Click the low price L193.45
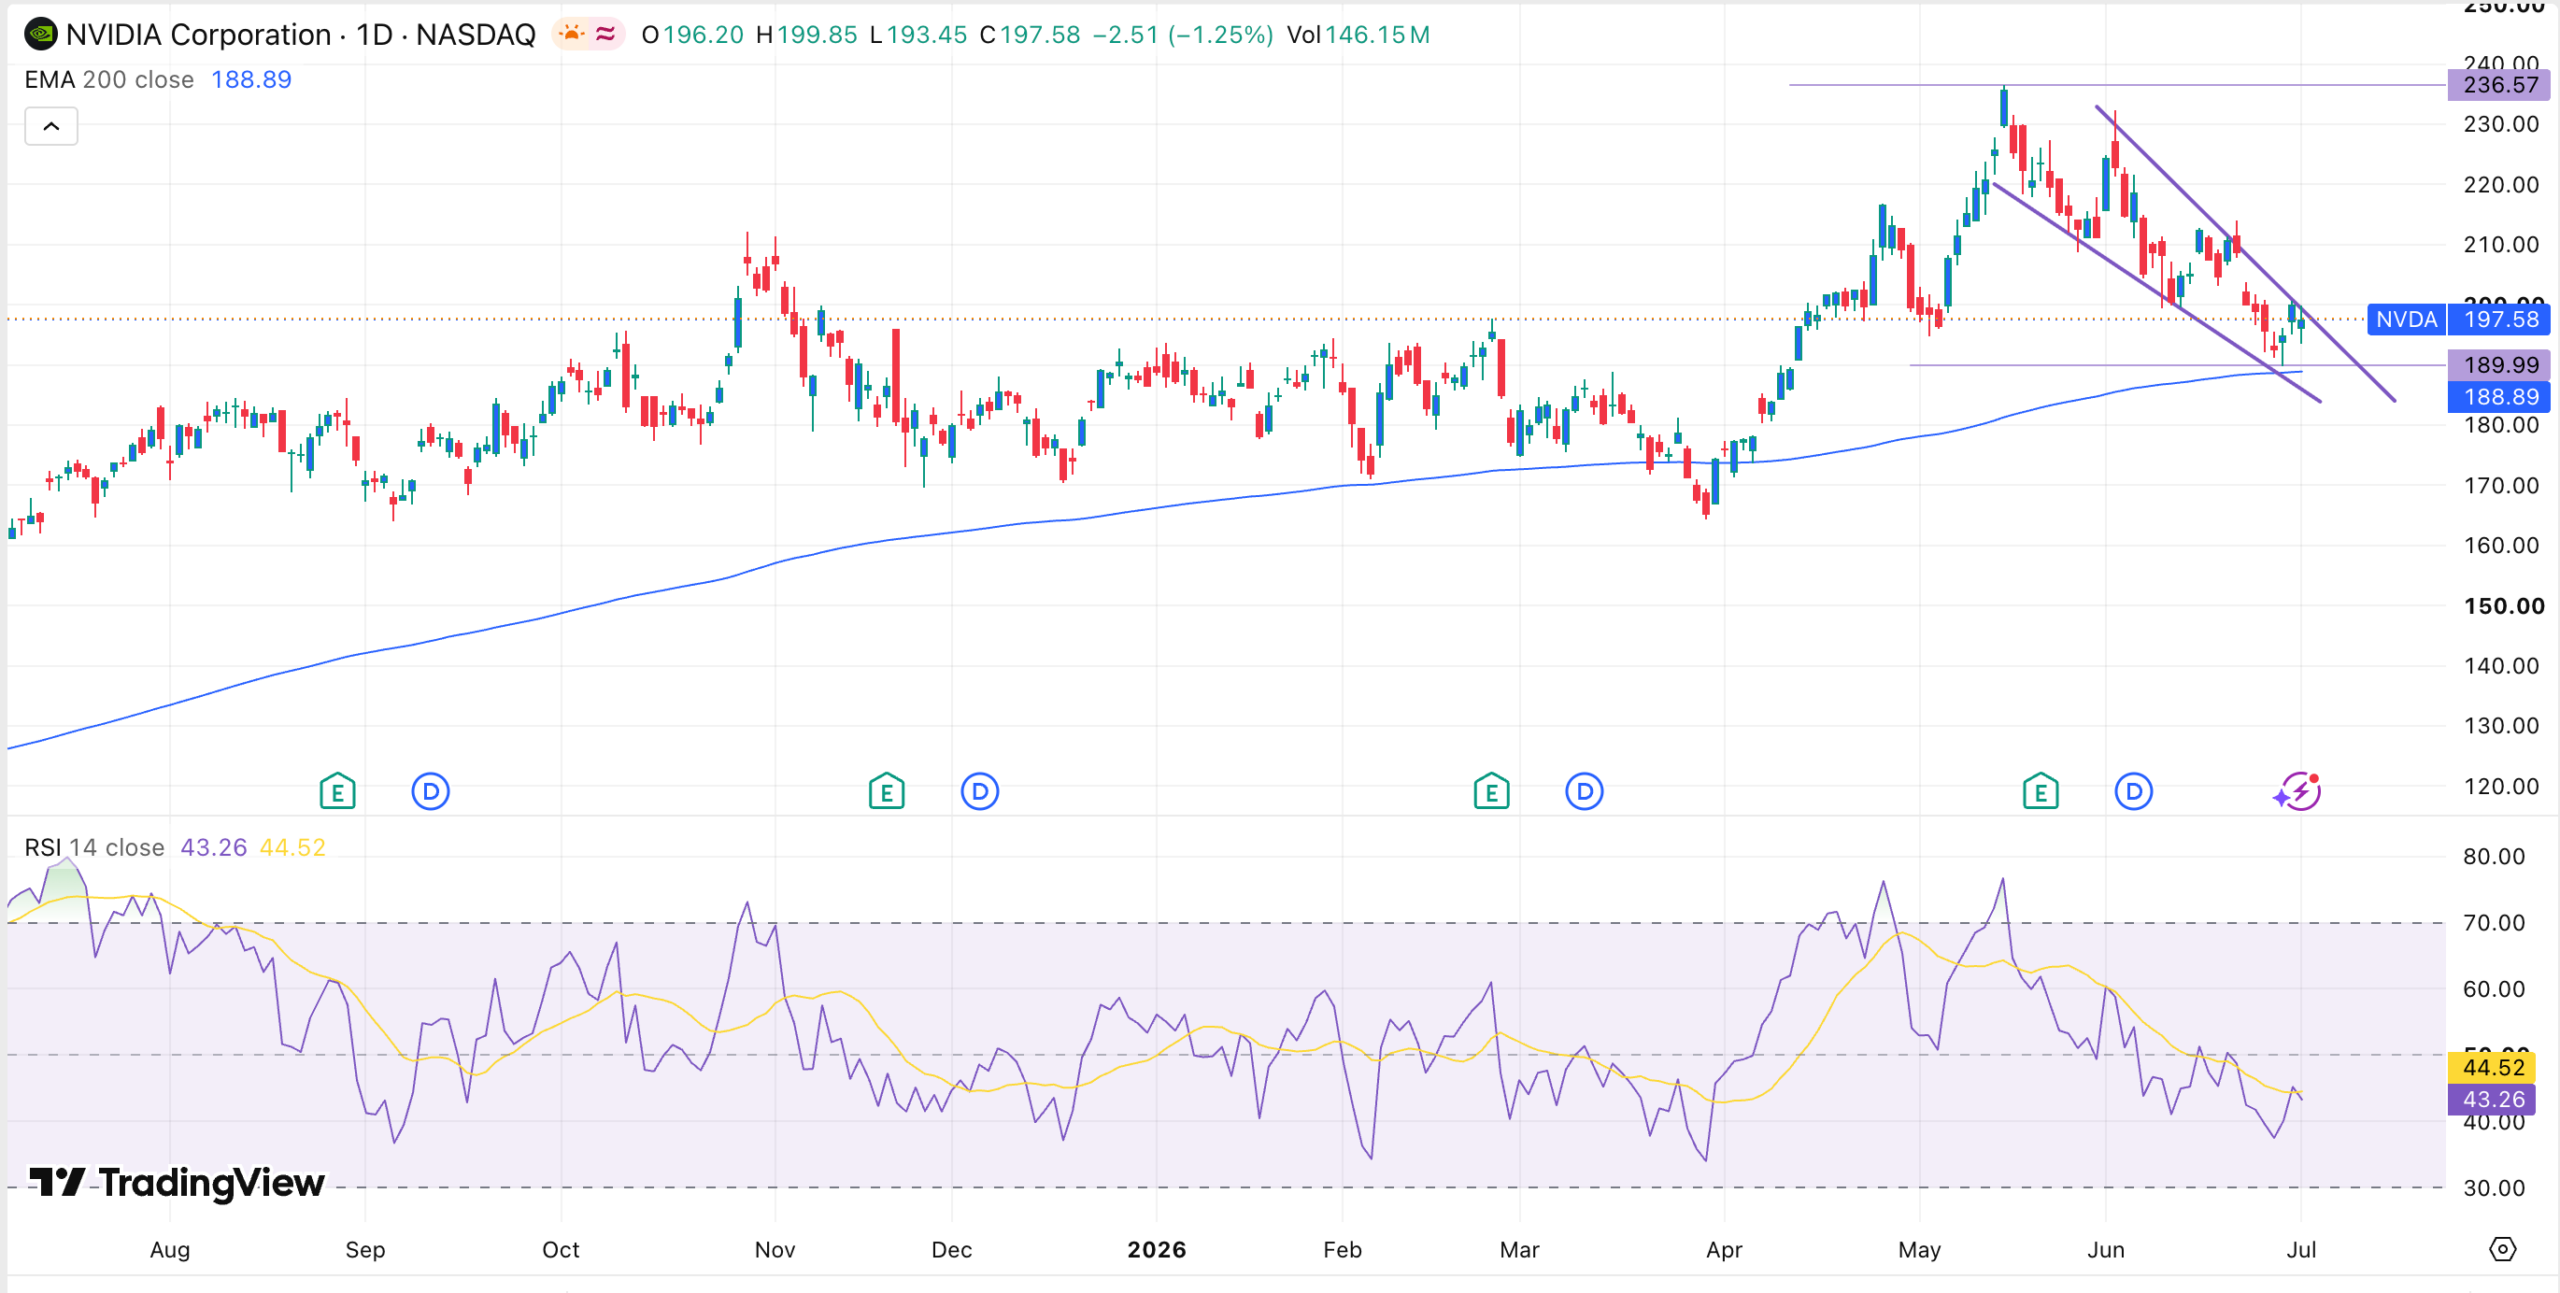The width and height of the screenshot is (2560, 1293). [918, 35]
